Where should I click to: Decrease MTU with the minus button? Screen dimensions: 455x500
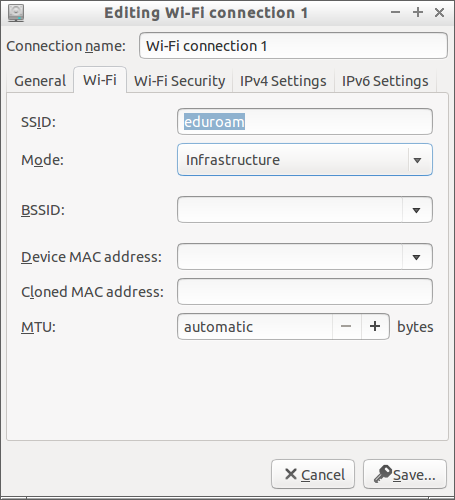pos(346,326)
